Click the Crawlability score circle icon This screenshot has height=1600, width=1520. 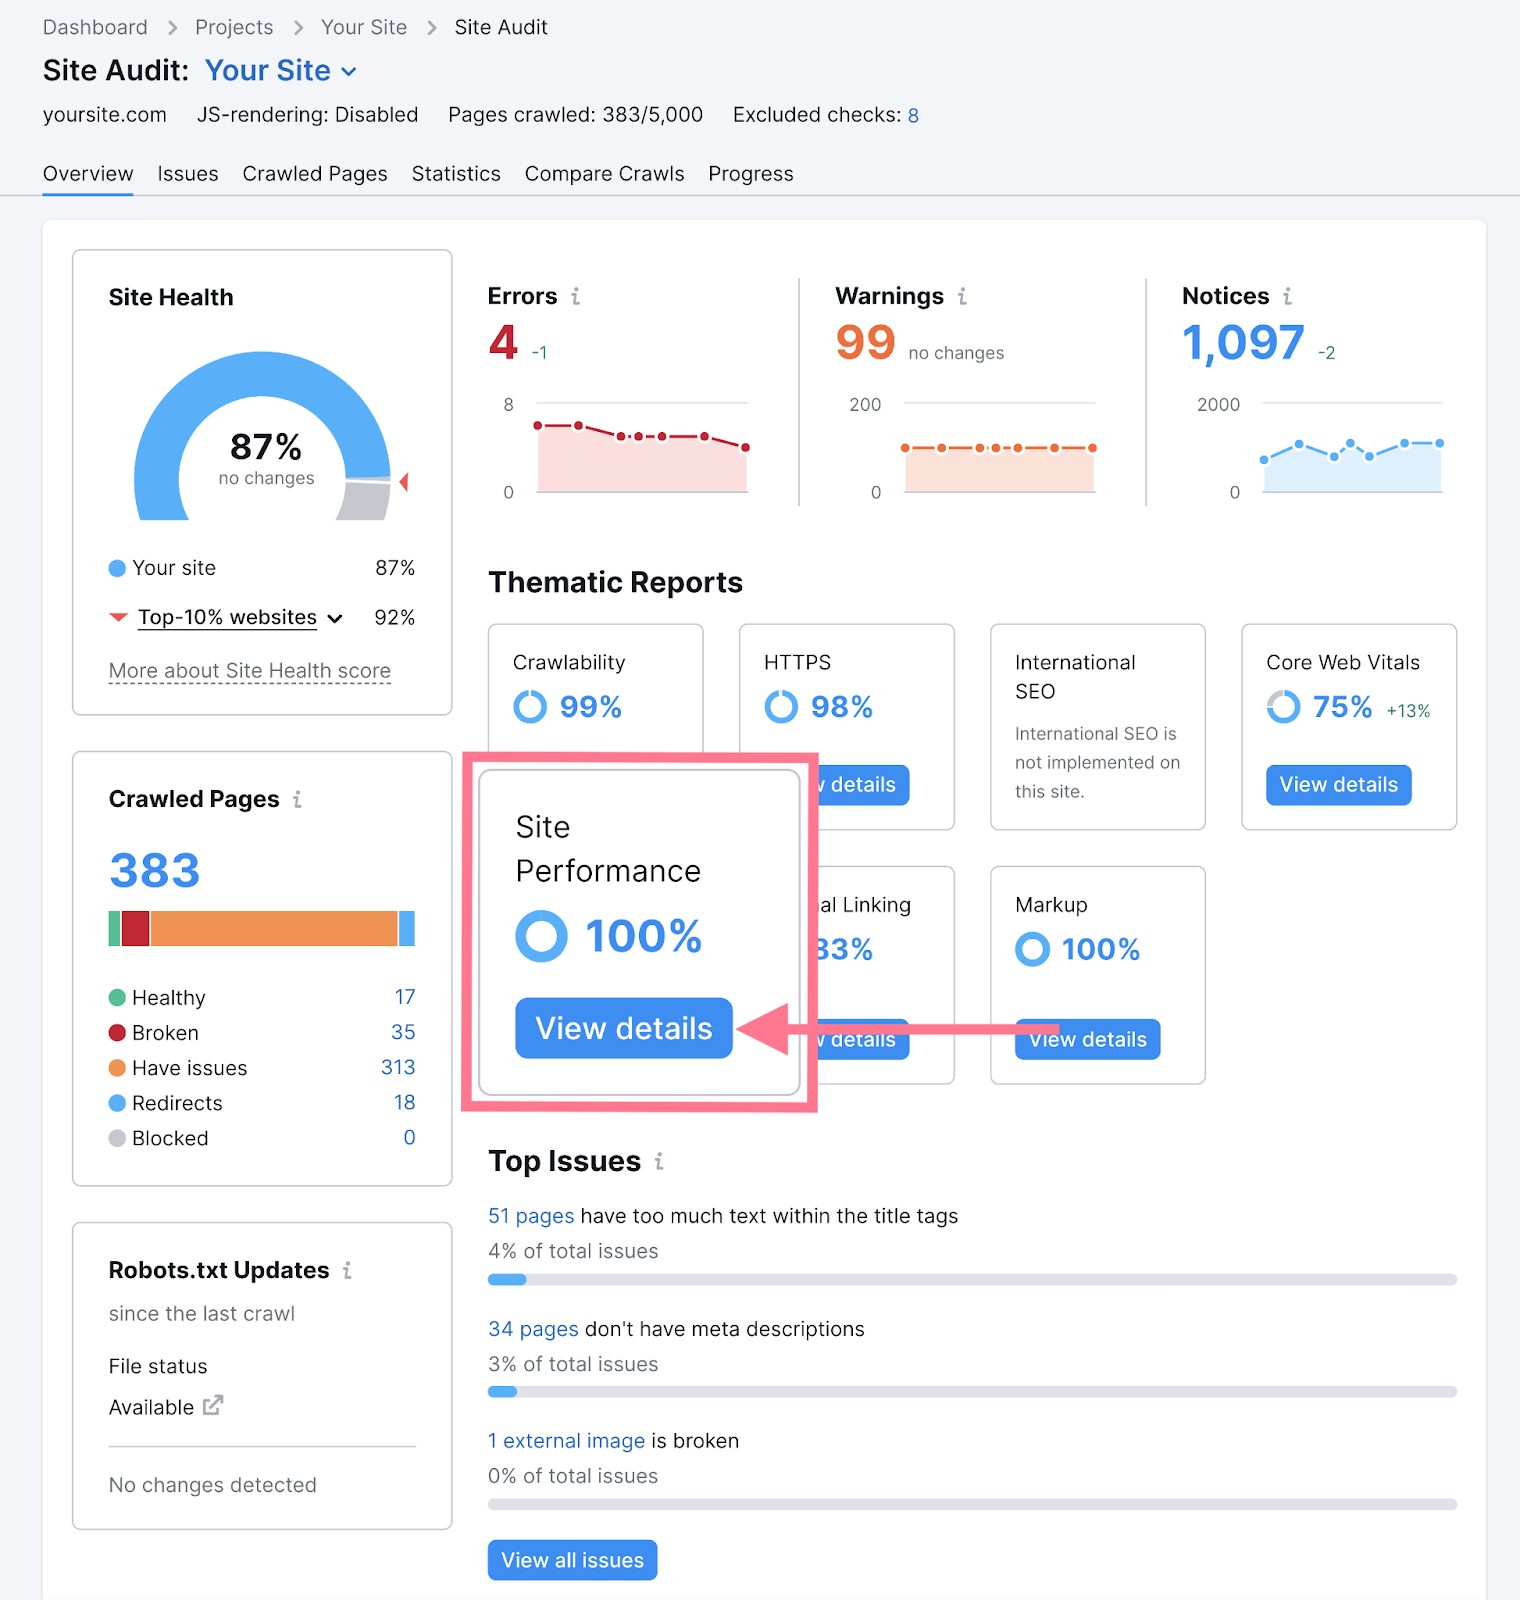pos(530,707)
